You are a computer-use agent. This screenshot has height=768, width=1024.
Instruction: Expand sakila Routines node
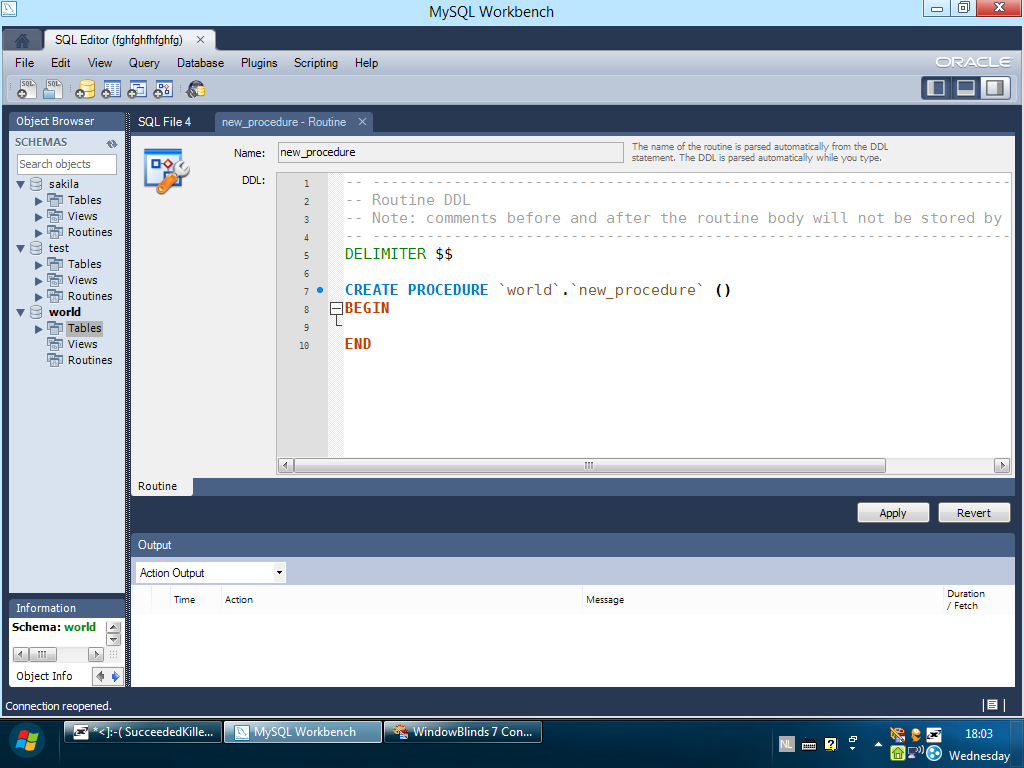click(39, 233)
